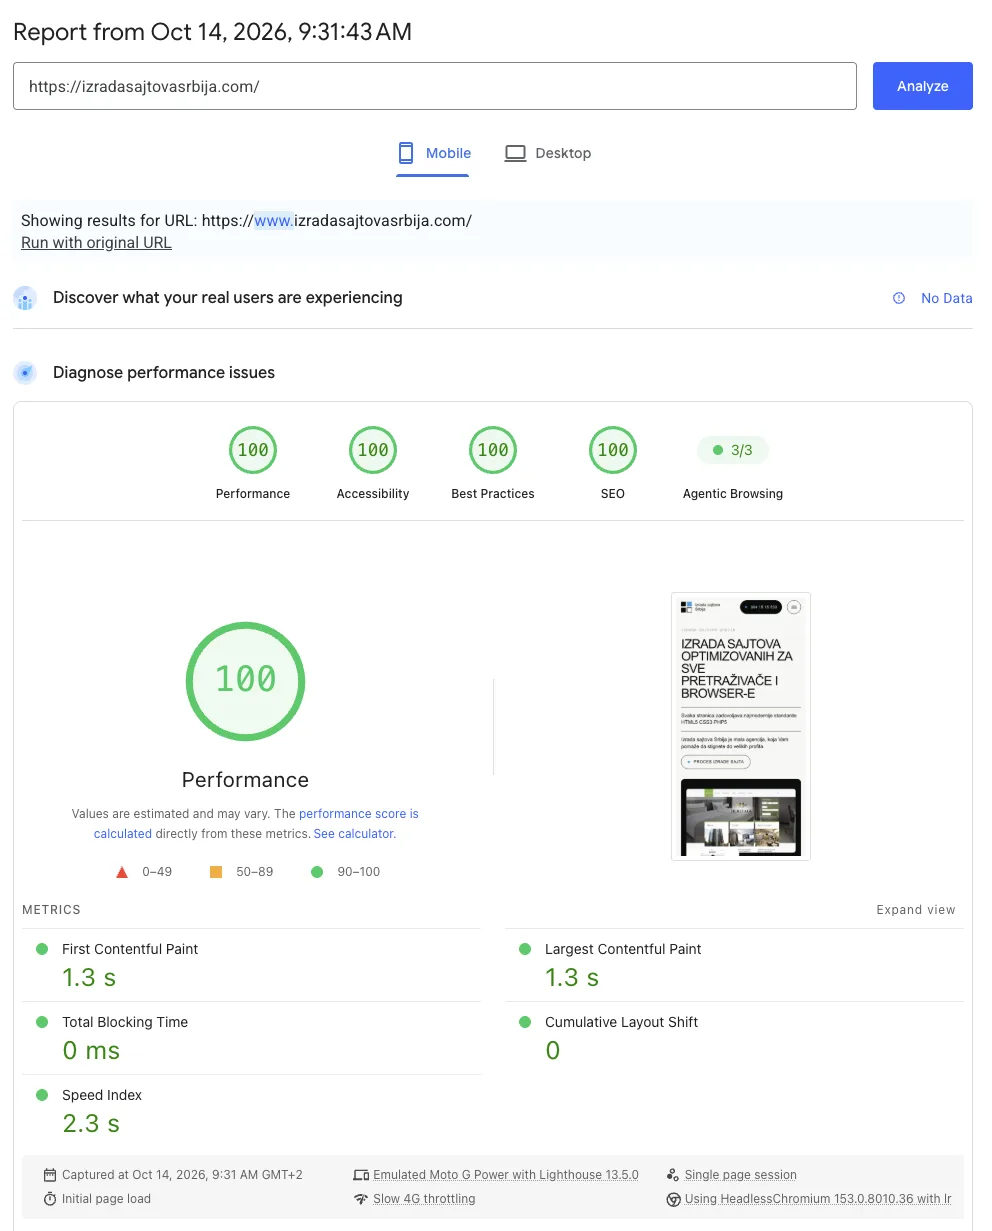Click Total Blocking Time metric label
992x1231 pixels.
pos(125,1022)
